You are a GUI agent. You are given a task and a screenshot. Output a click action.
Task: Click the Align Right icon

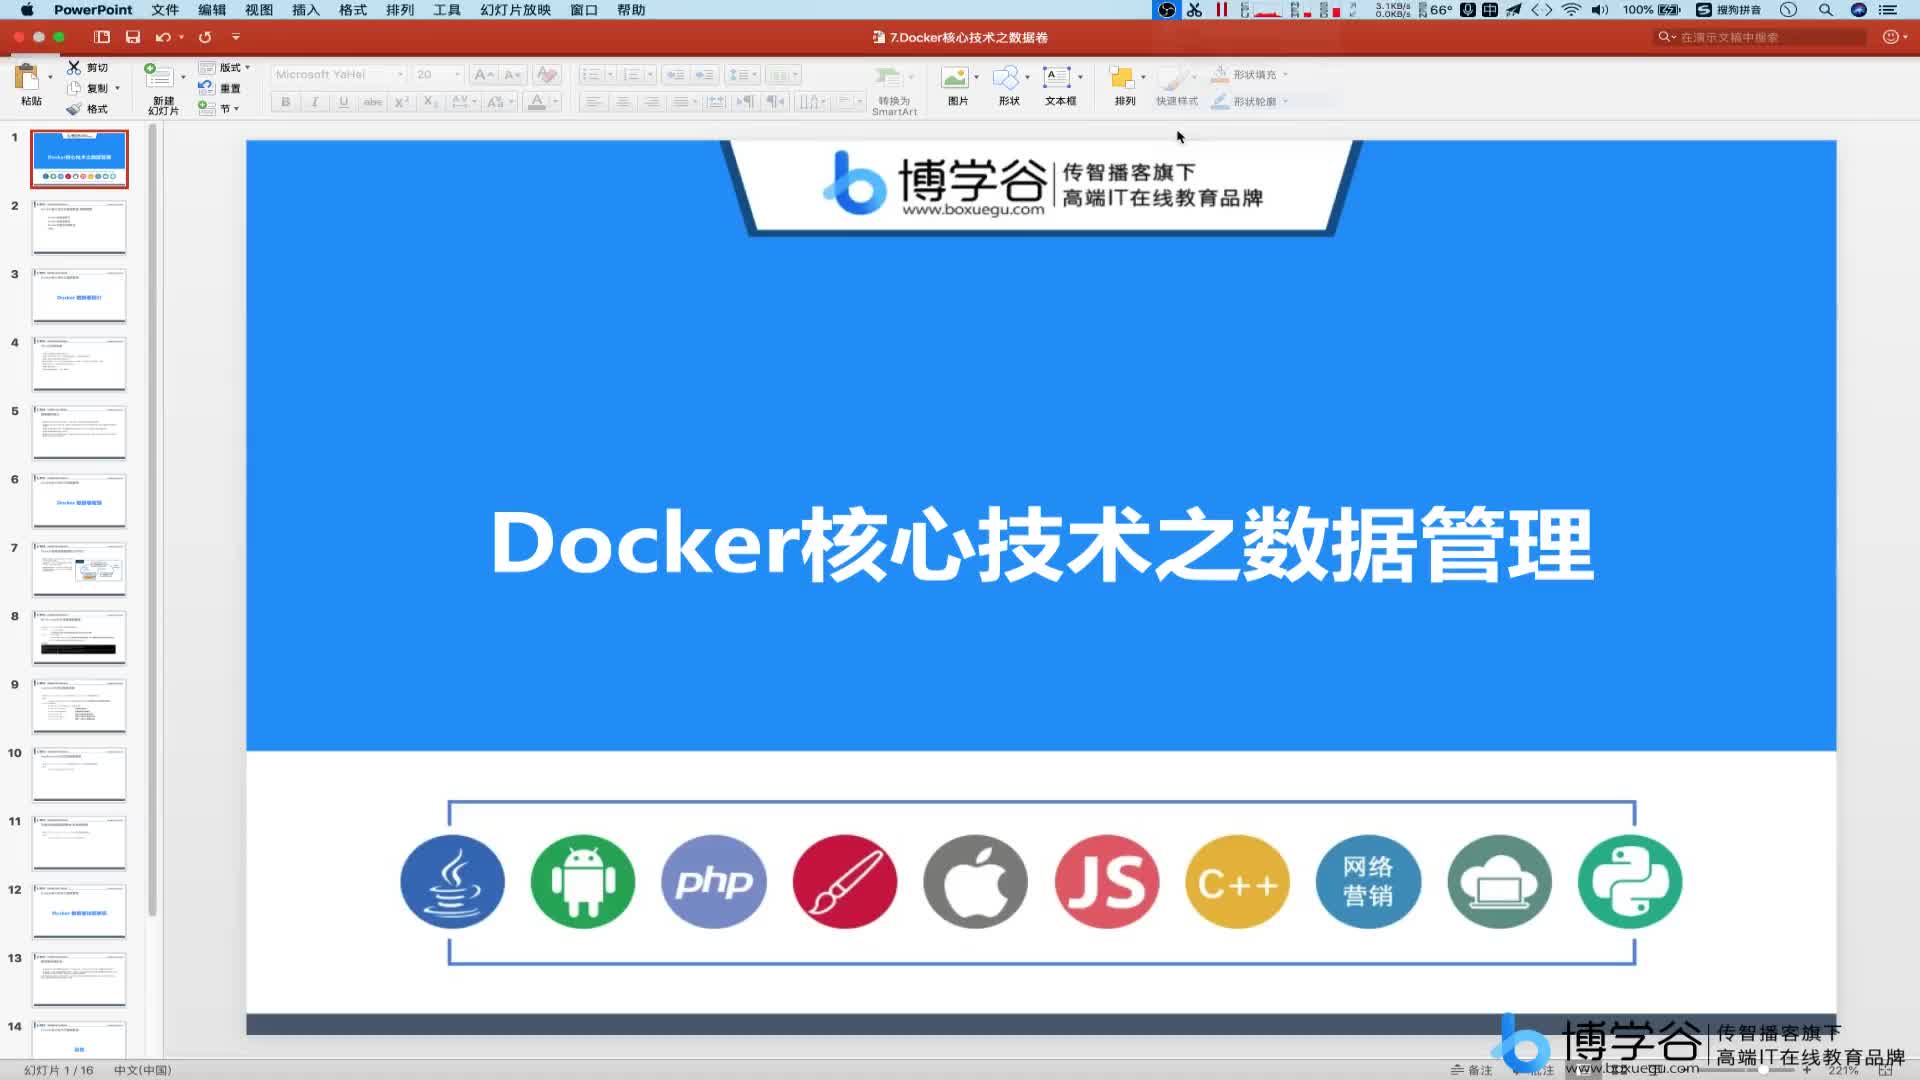[652, 102]
